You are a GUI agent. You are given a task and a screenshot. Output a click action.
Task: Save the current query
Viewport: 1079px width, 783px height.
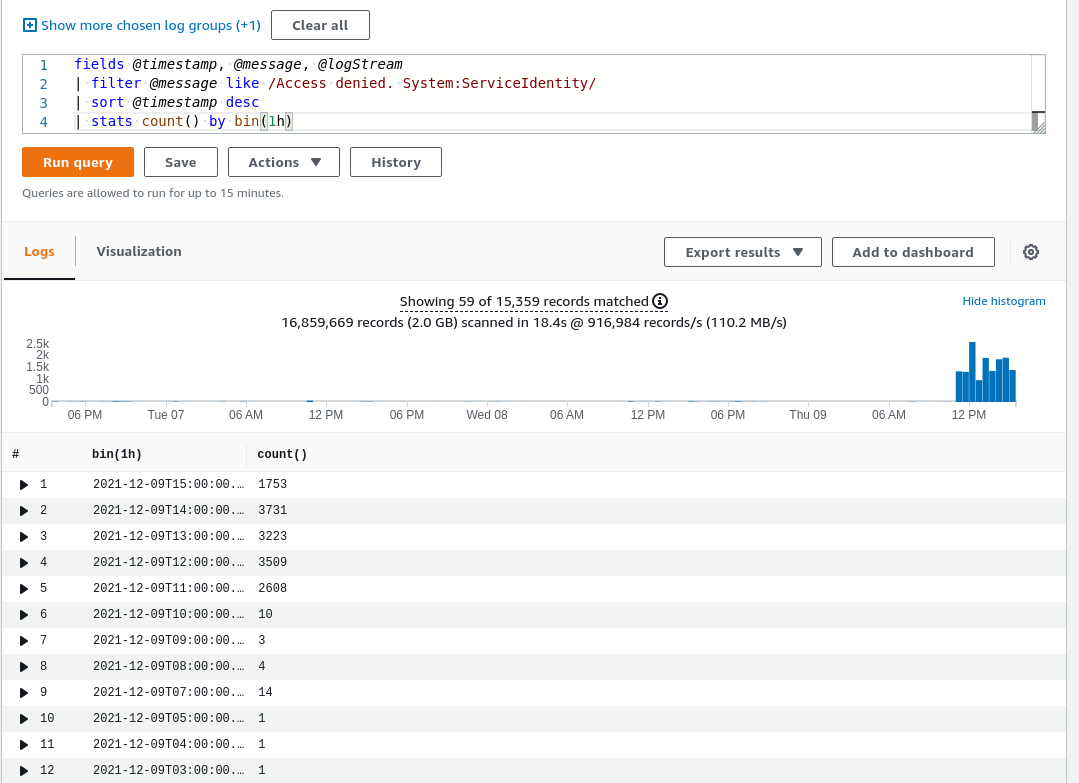(180, 162)
